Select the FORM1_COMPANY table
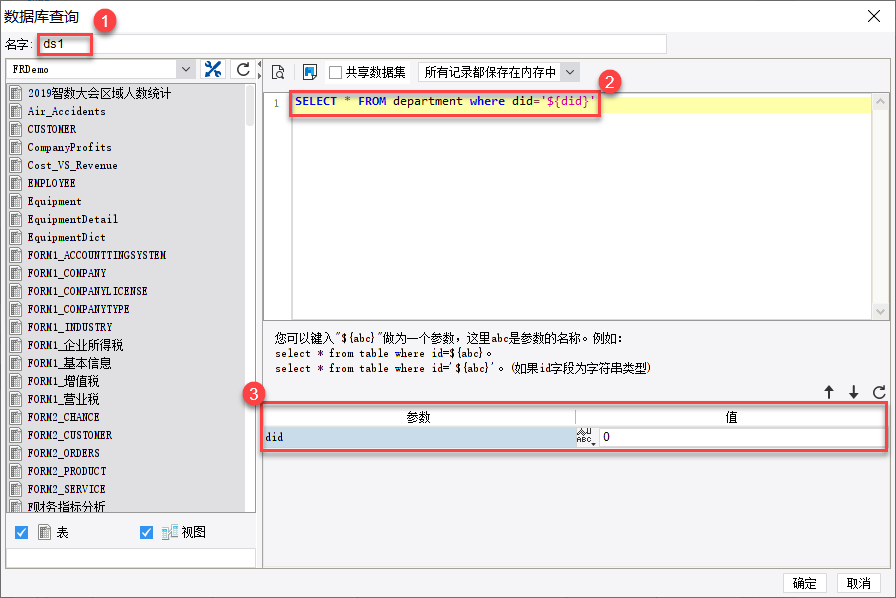Viewport: 896px width, 598px height. 67,273
